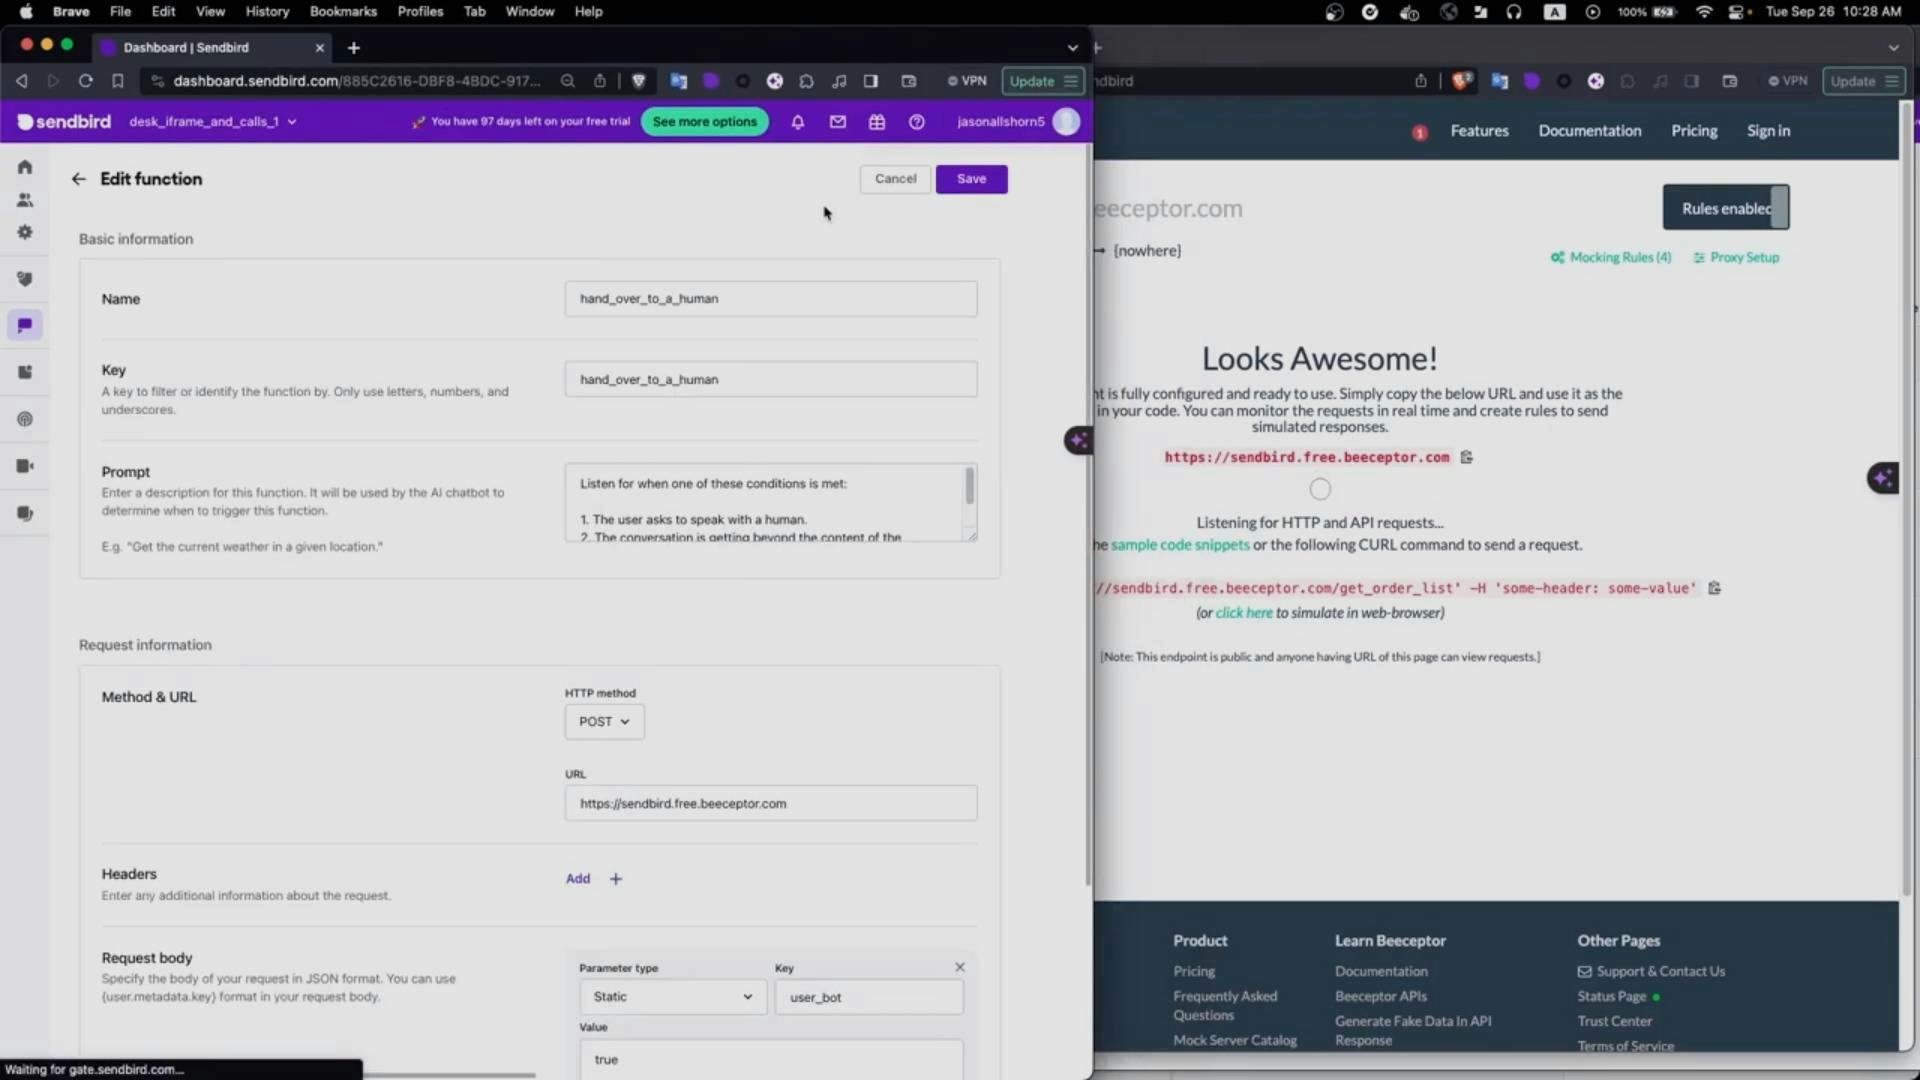Toggle the Brave VPN button in toolbar
1920x1080 pixels.
pyautogui.click(x=967, y=81)
